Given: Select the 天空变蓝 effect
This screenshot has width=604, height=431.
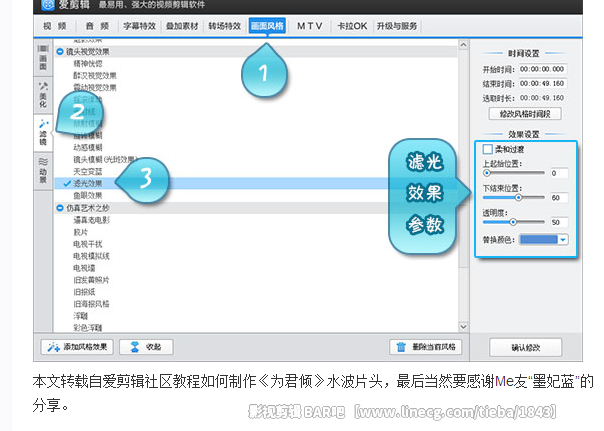Looking at the screenshot, I should 88,171.
